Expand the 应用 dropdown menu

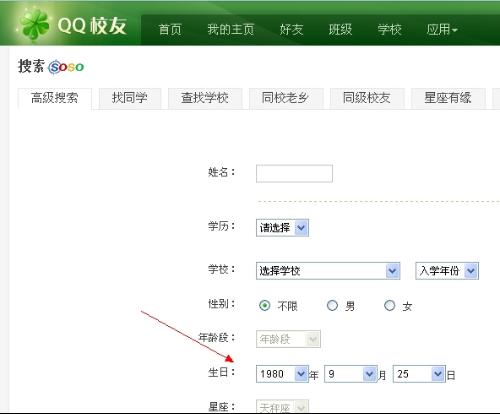[442, 30]
